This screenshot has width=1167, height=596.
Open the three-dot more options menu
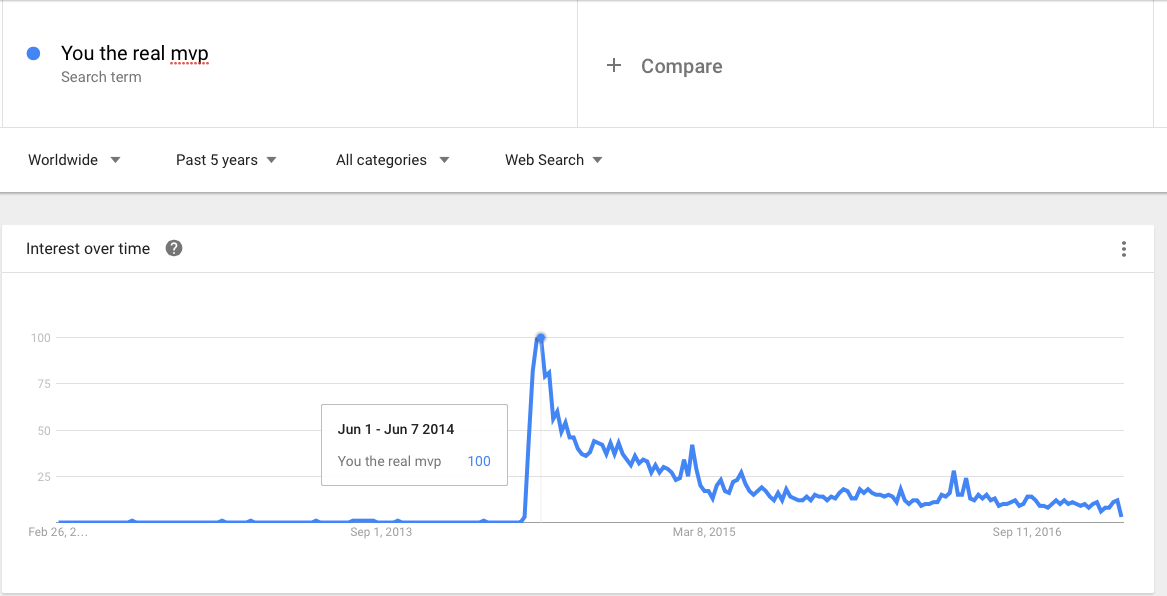pyautogui.click(x=1124, y=249)
